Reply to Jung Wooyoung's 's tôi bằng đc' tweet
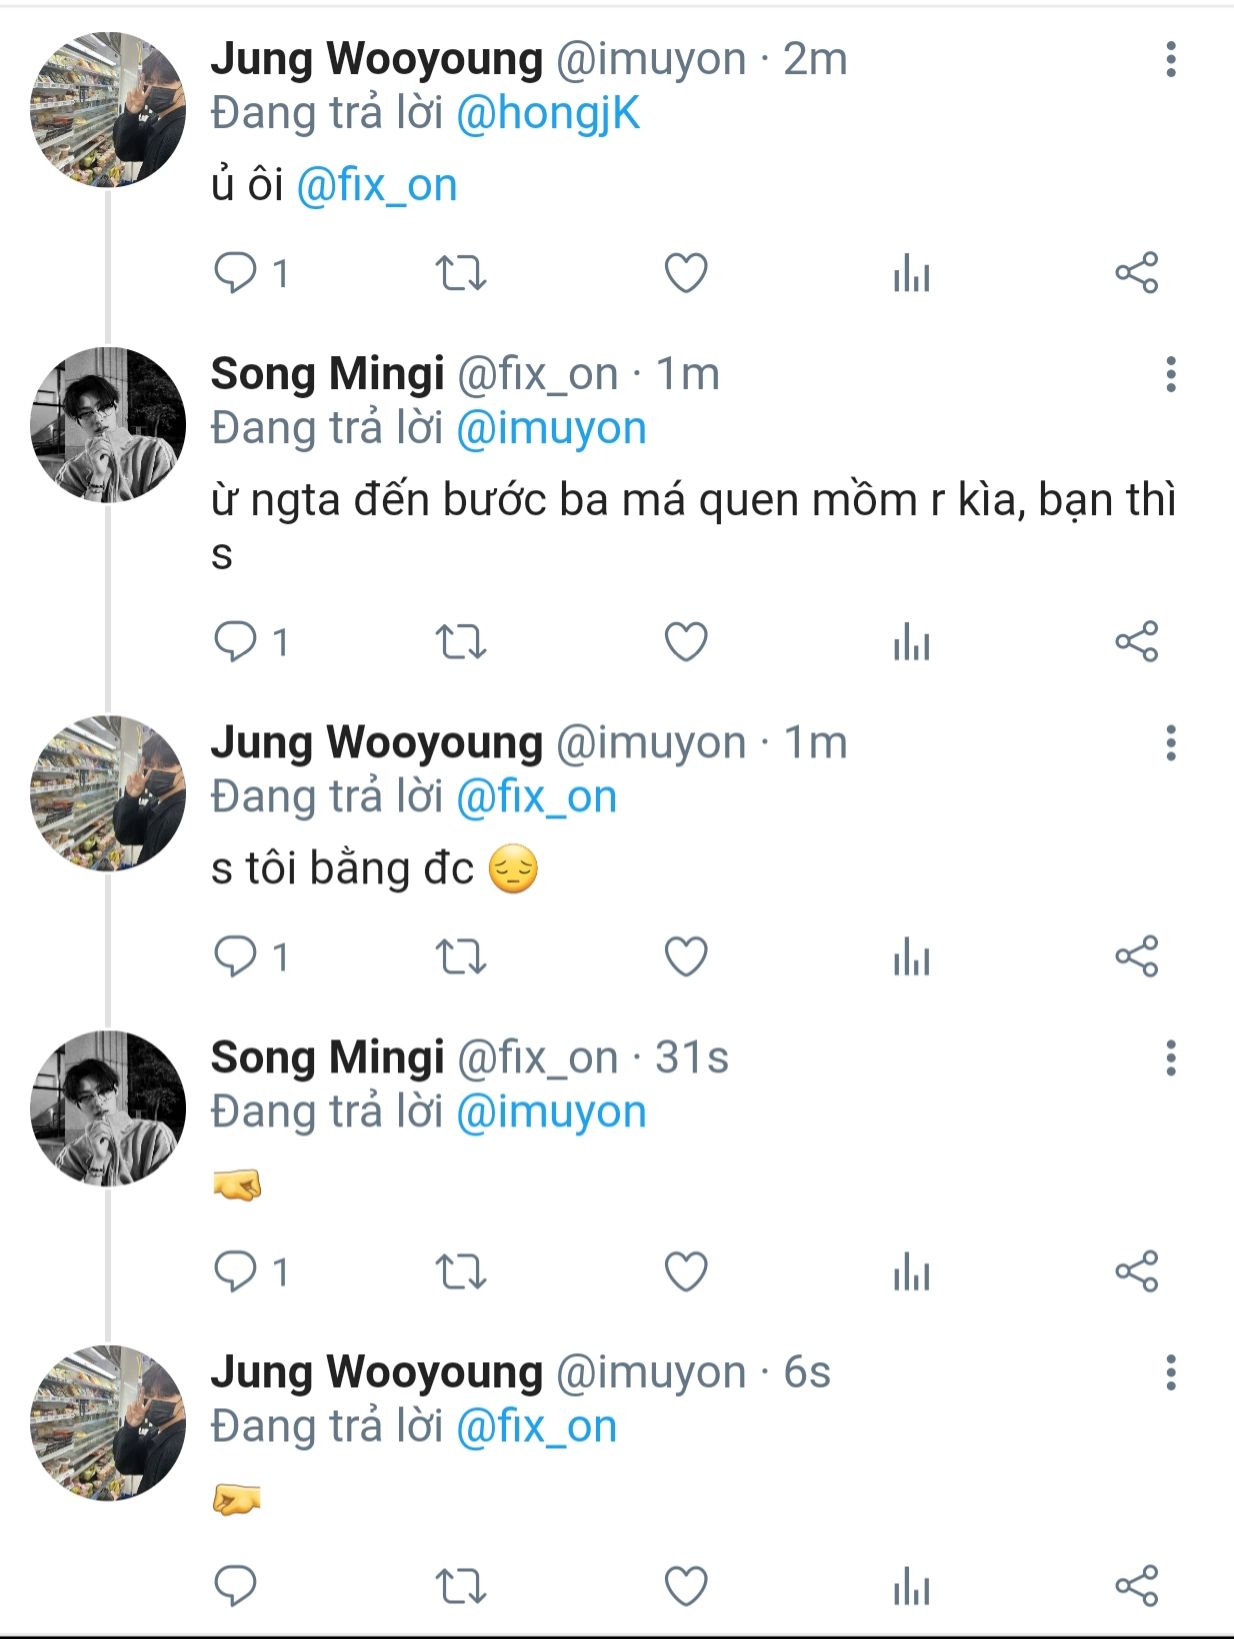Viewport: 1234px width, 1639px height. point(236,957)
